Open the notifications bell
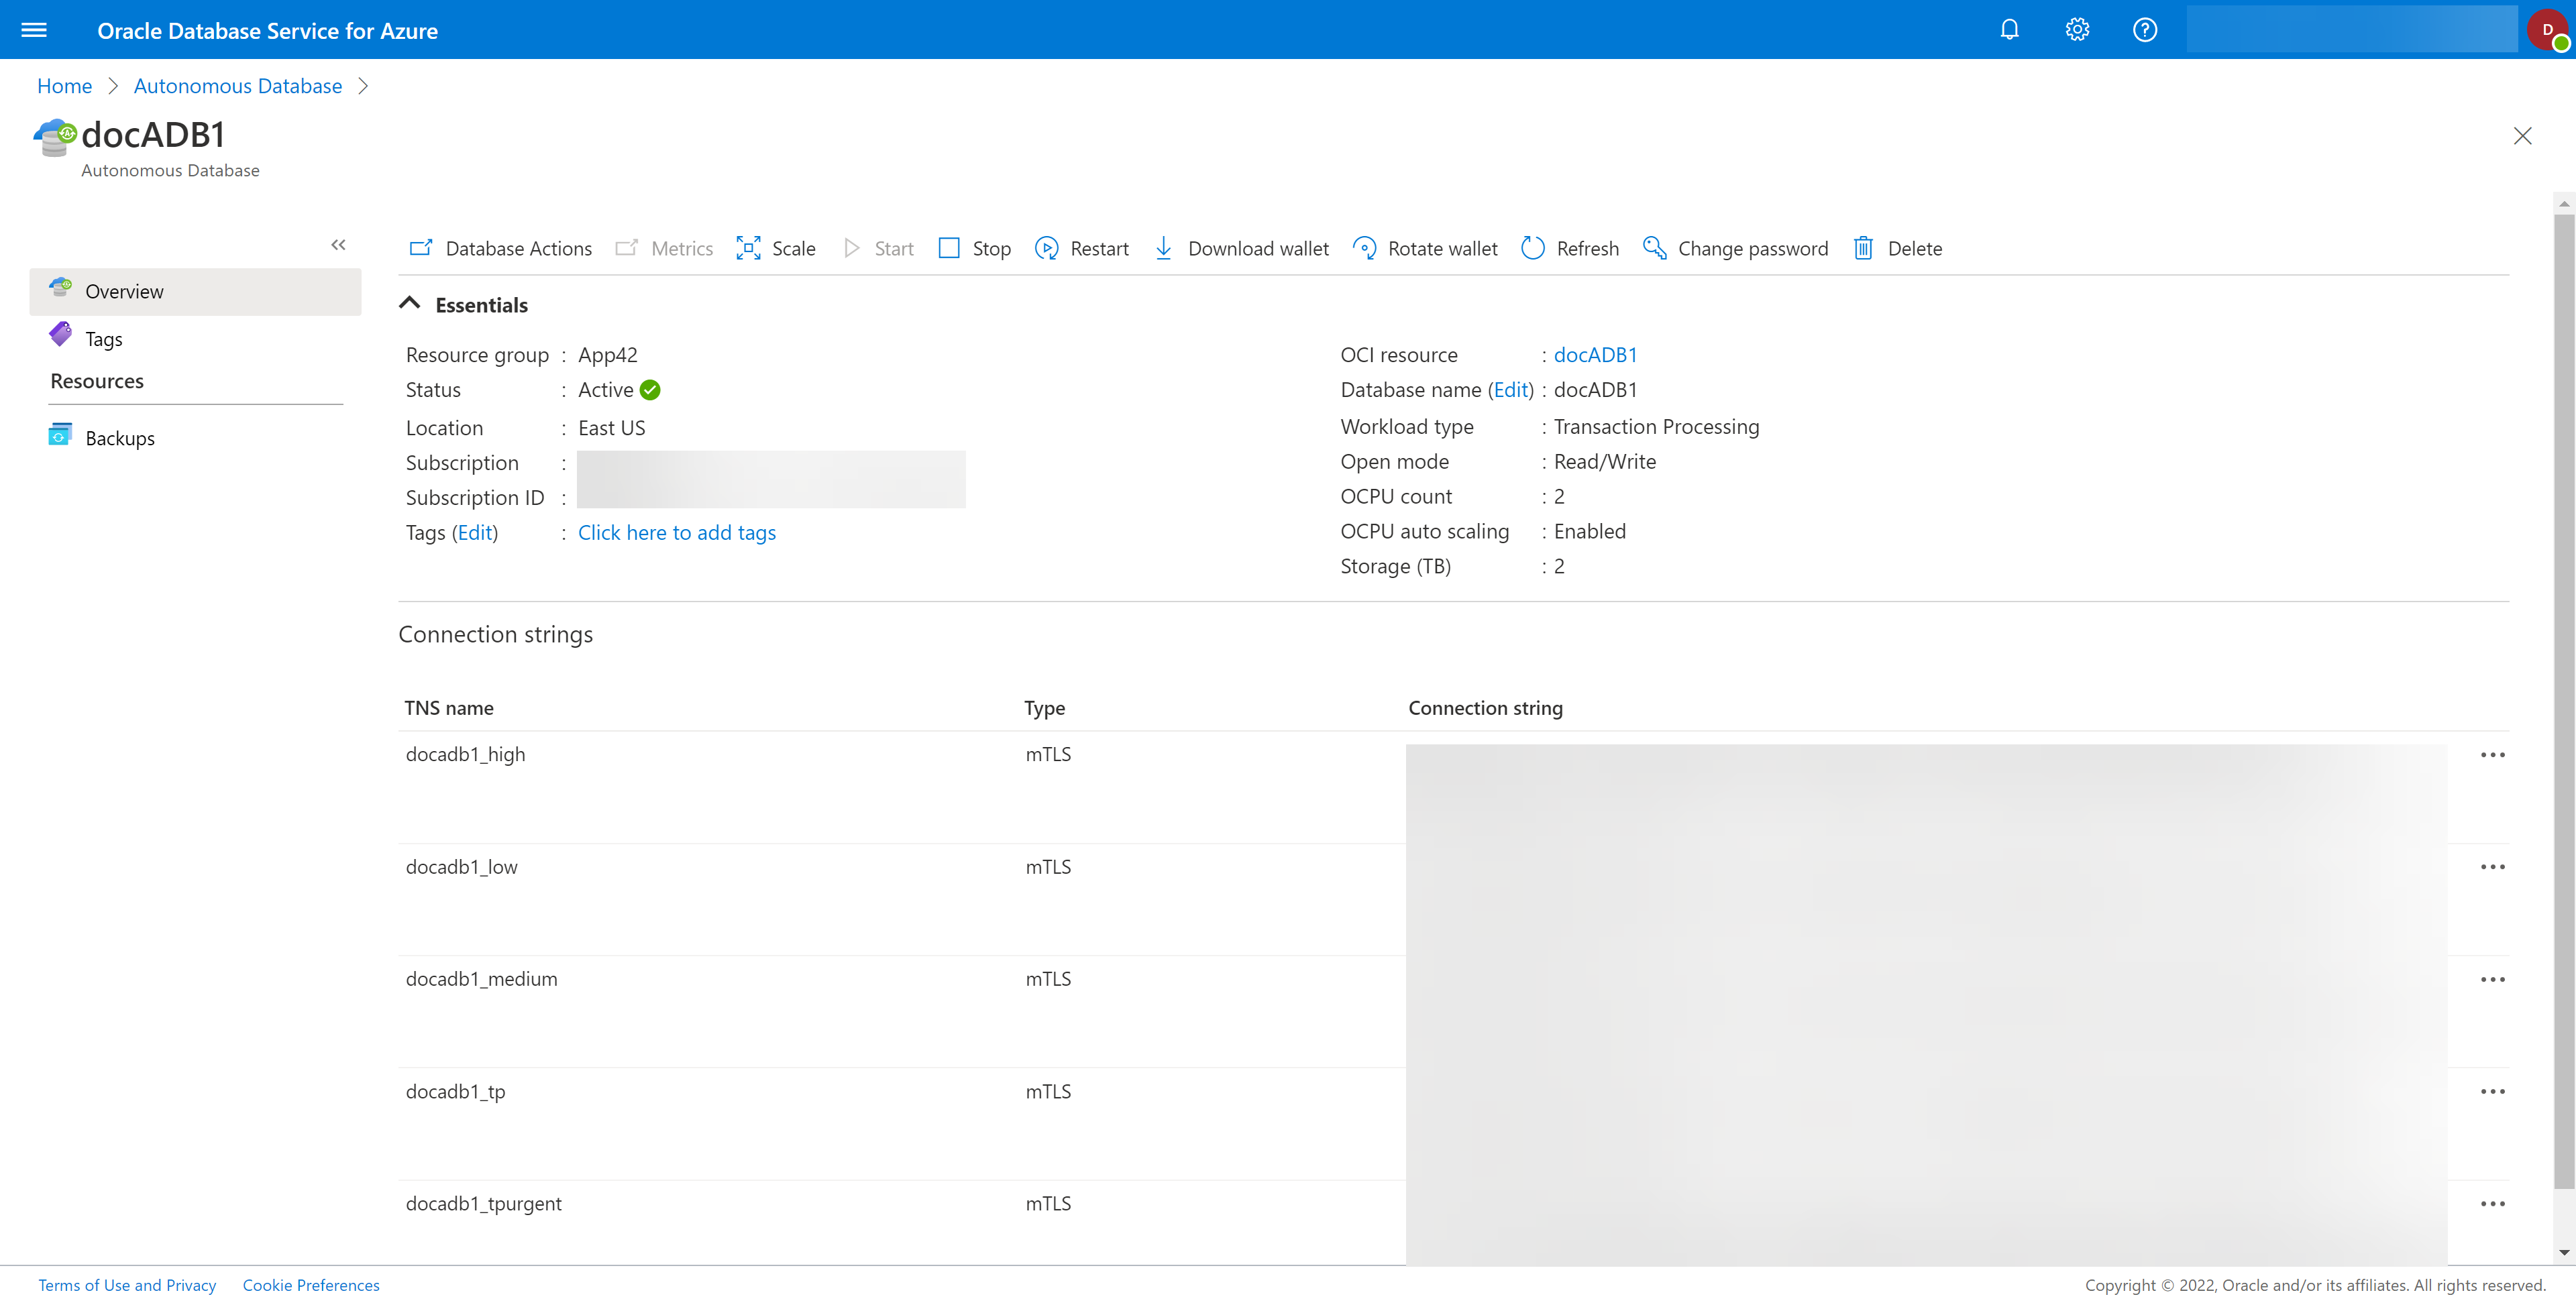 (2009, 30)
